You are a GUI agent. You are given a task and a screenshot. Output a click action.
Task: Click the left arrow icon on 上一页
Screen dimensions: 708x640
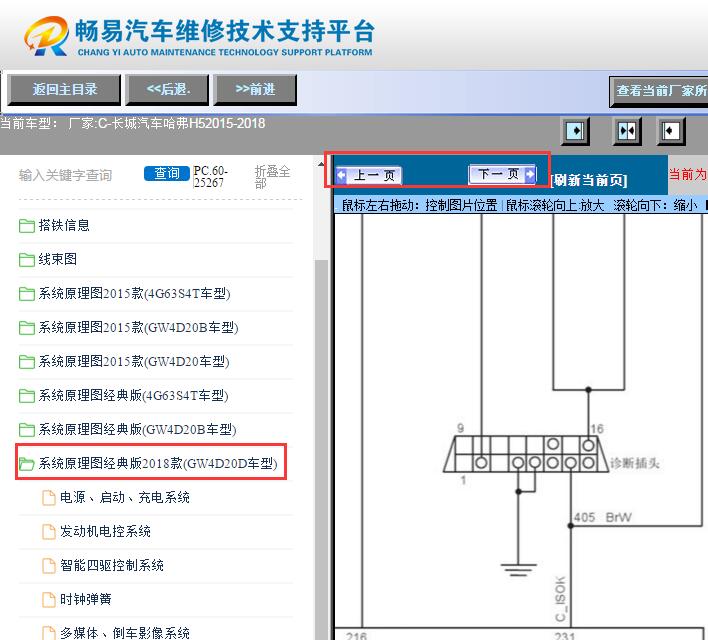[342, 175]
